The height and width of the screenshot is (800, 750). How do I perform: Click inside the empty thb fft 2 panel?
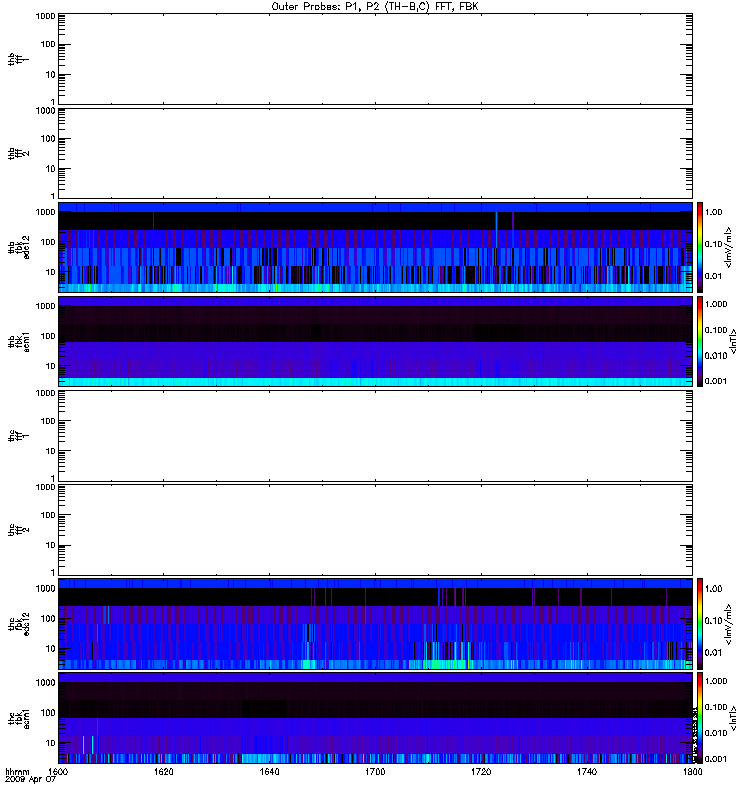(x=375, y=153)
